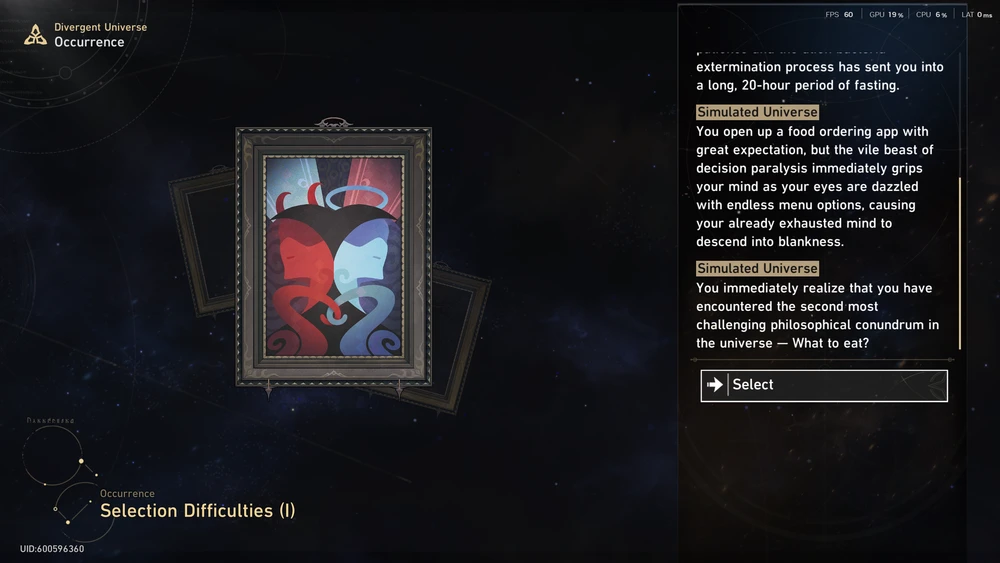Viewport: 1000px width, 563px height.
Task: Click the dialogue panel scrollbar
Action: click(x=960, y=263)
